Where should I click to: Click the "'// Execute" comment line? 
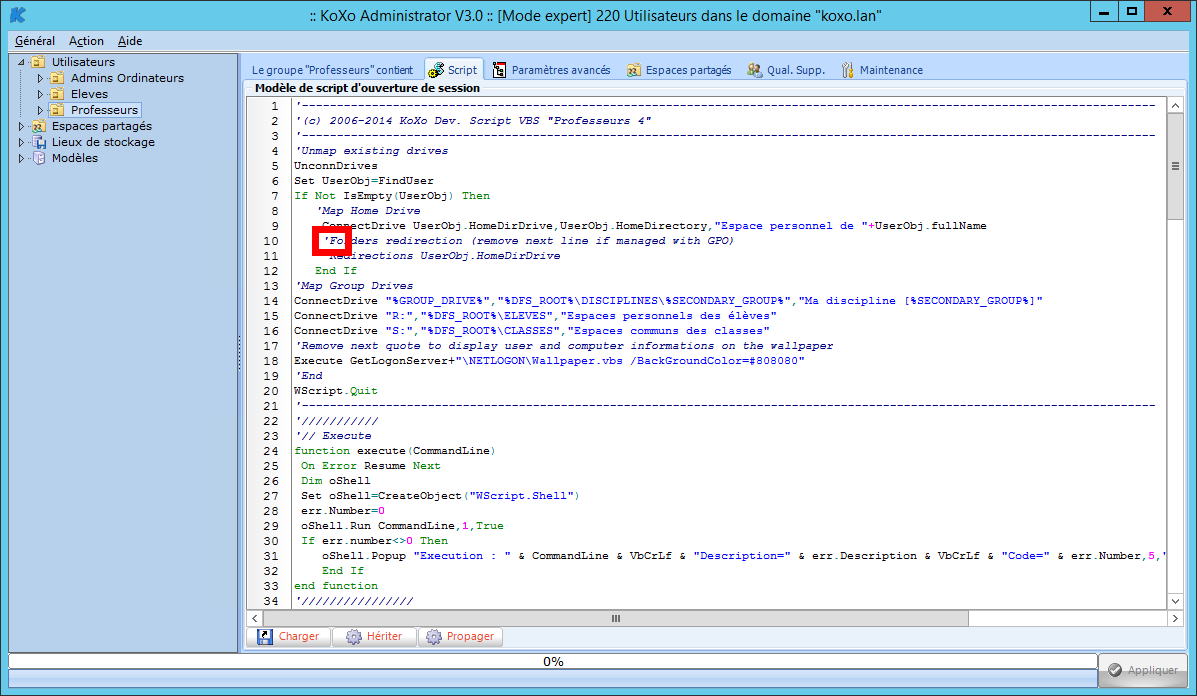point(334,436)
